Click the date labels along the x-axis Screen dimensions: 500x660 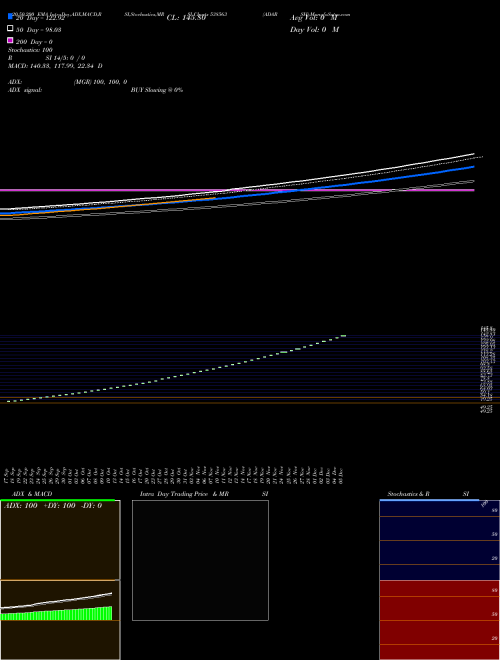pos(173,475)
